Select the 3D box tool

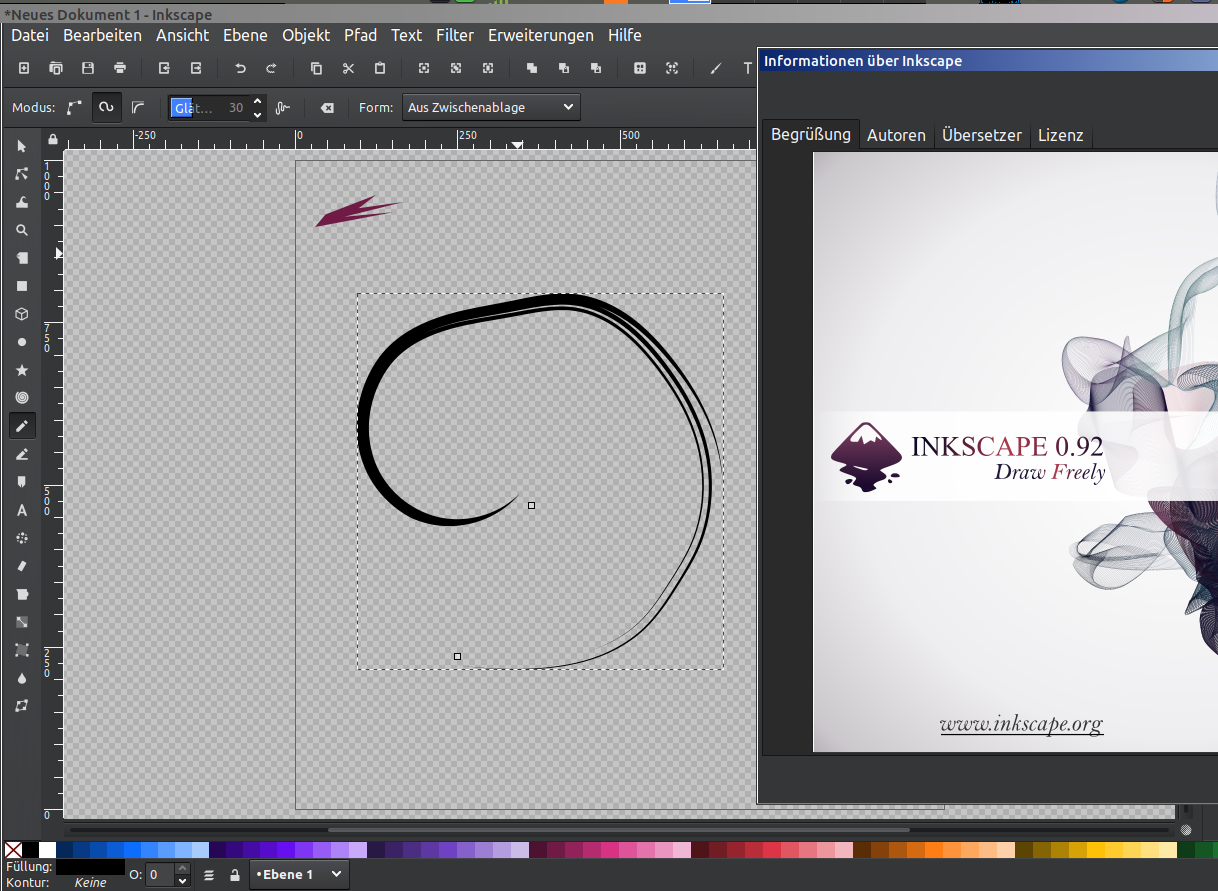point(22,314)
